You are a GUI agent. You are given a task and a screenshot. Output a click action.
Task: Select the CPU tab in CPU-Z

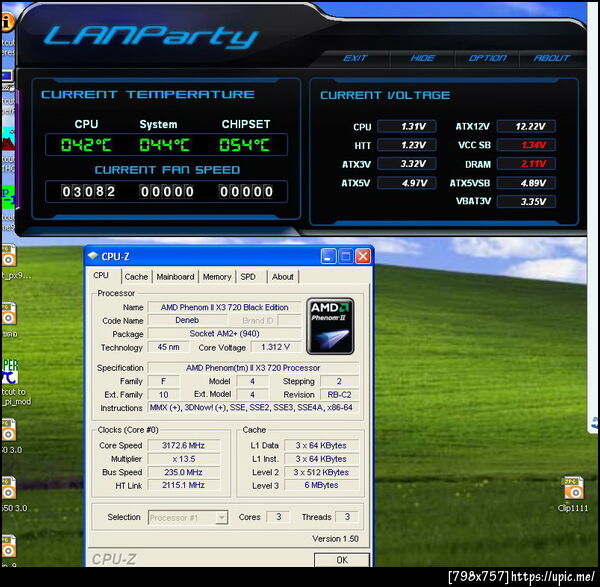click(x=101, y=276)
